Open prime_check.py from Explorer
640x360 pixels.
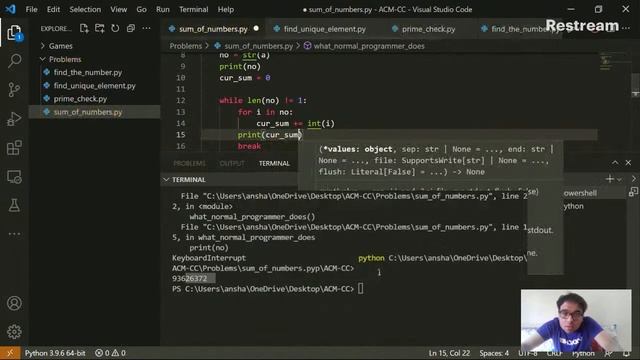point(80,99)
